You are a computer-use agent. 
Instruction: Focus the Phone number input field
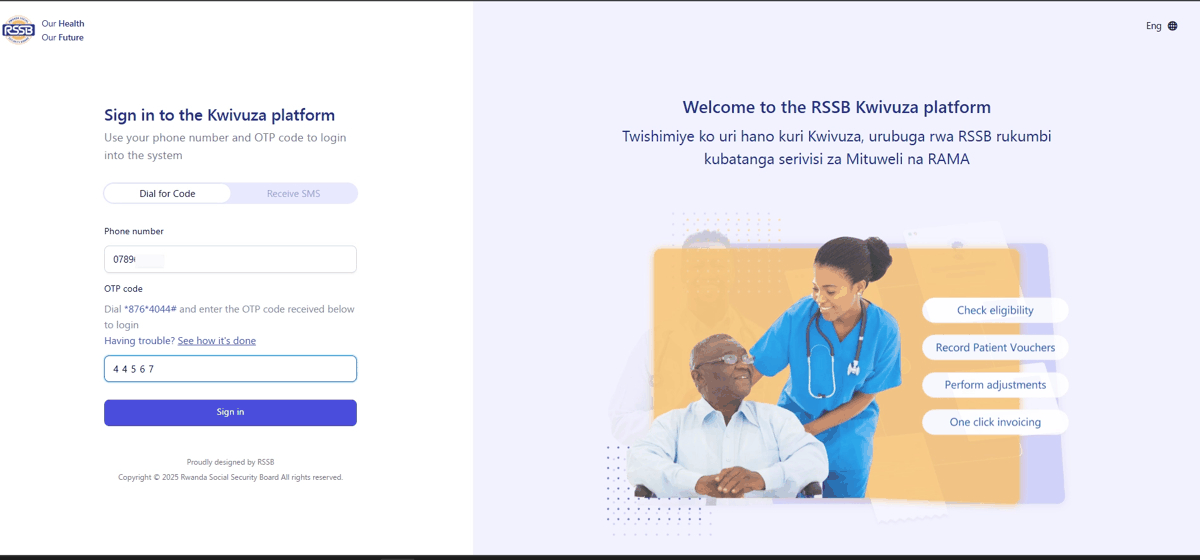[230, 259]
